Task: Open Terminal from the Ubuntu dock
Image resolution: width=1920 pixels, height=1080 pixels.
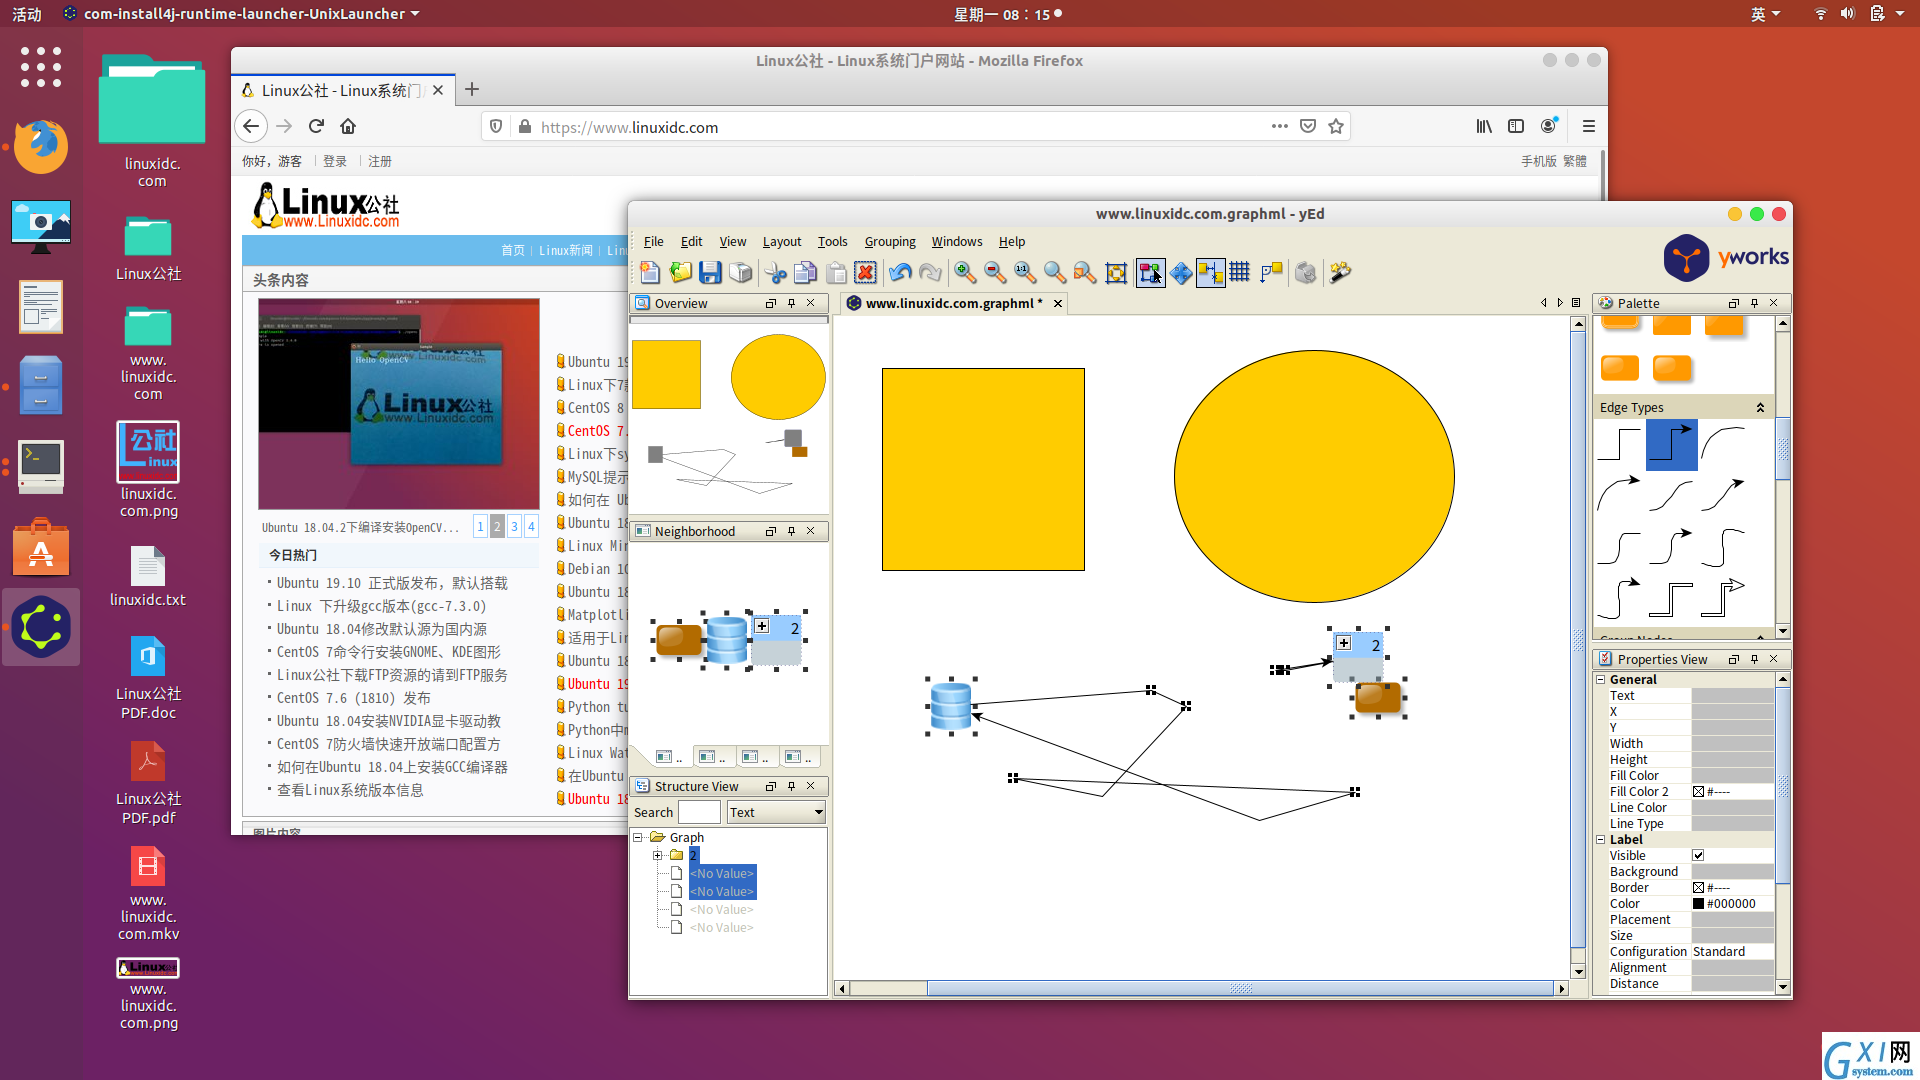Action: coord(41,466)
